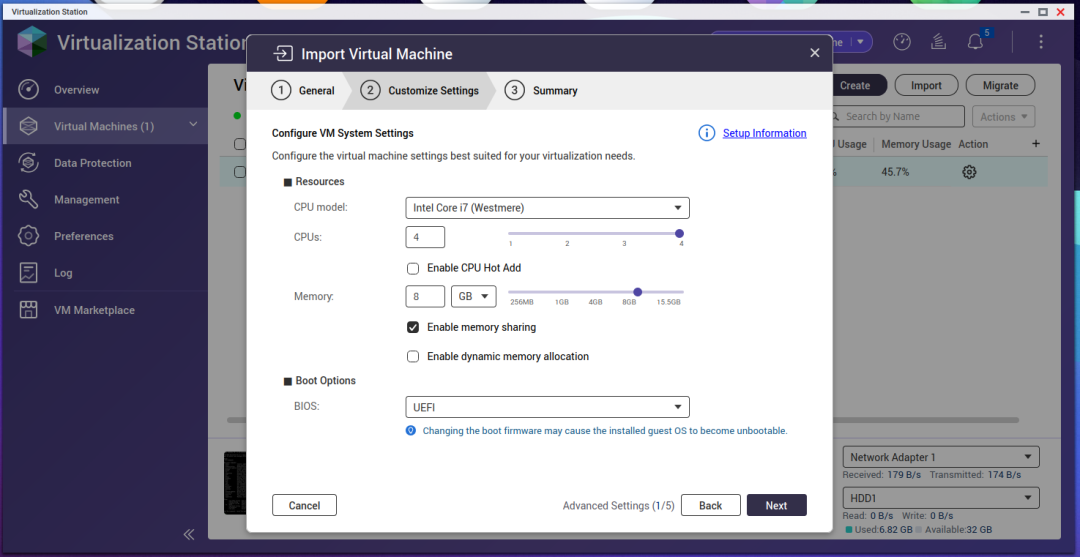
Task: Open the three-dot more options menu
Action: tap(1041, 42)
